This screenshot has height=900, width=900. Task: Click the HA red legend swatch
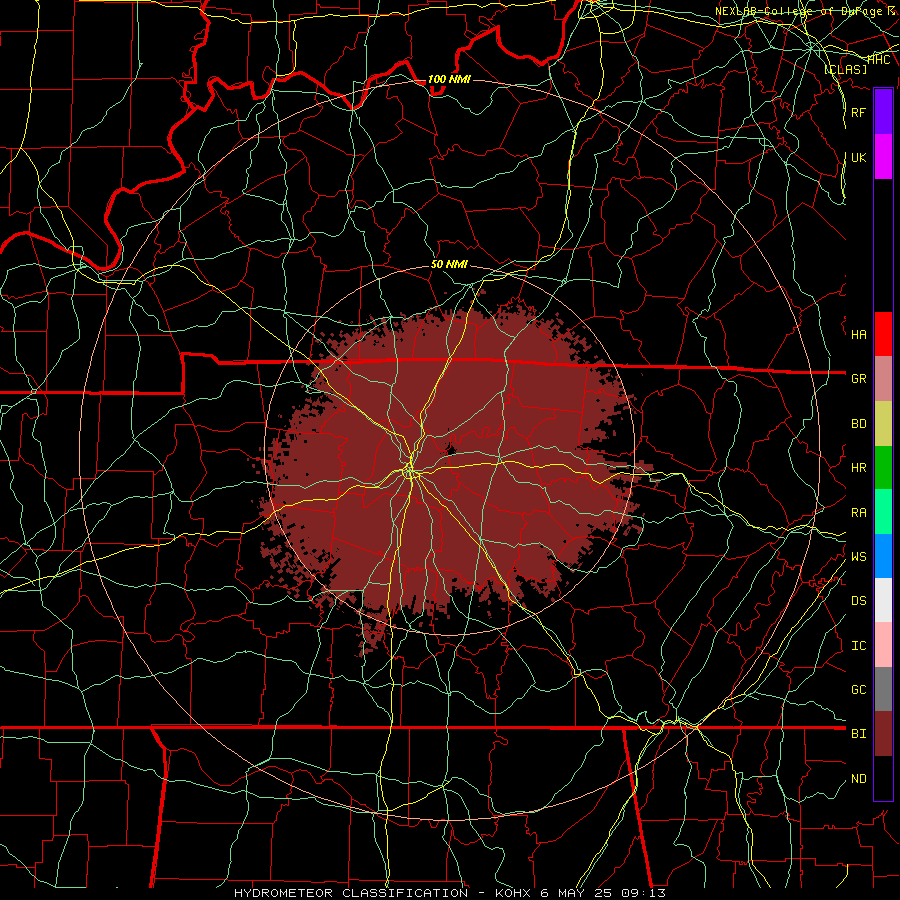[883, 334]
